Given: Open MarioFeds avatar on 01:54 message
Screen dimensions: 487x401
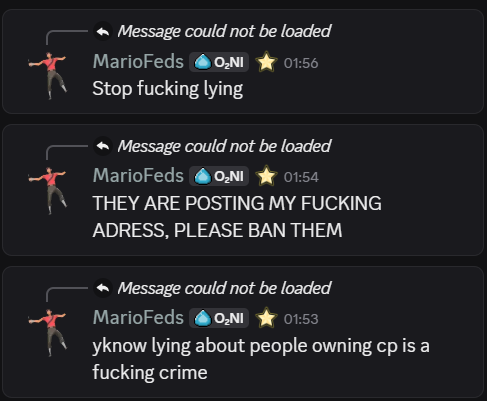Looking at the screenshot, I should point(48,190).
